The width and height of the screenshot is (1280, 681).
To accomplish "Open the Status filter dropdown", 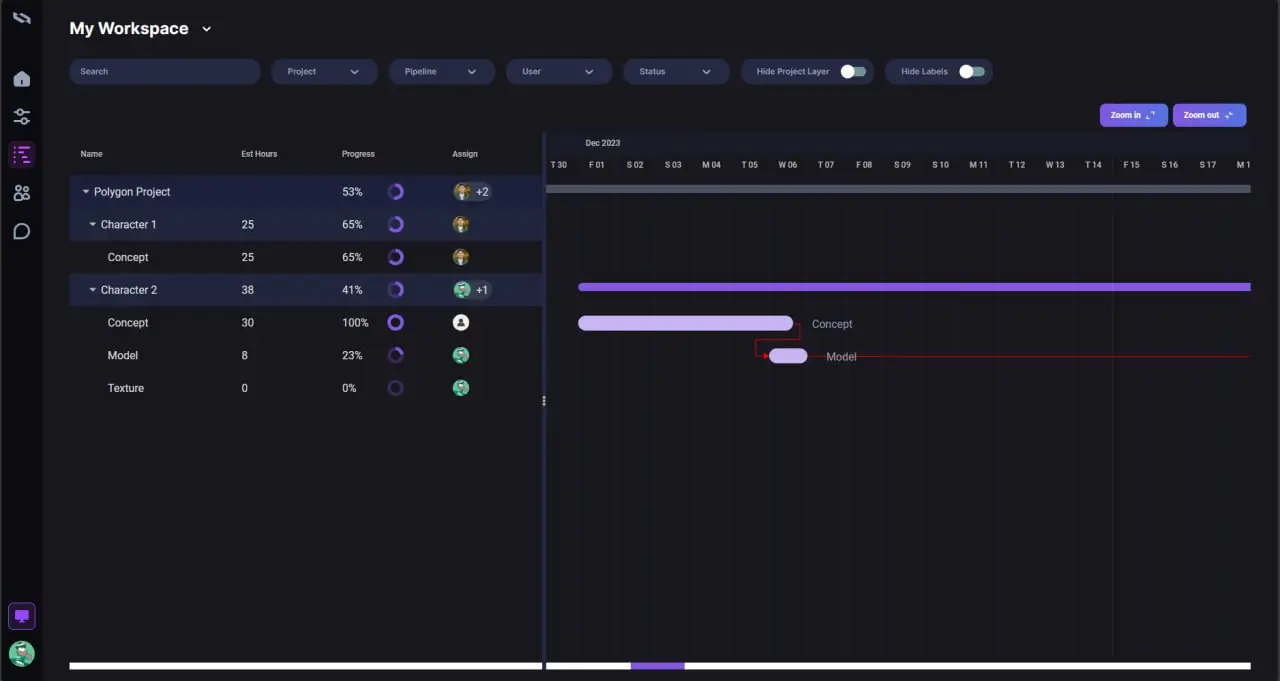I will coord(675,72).
